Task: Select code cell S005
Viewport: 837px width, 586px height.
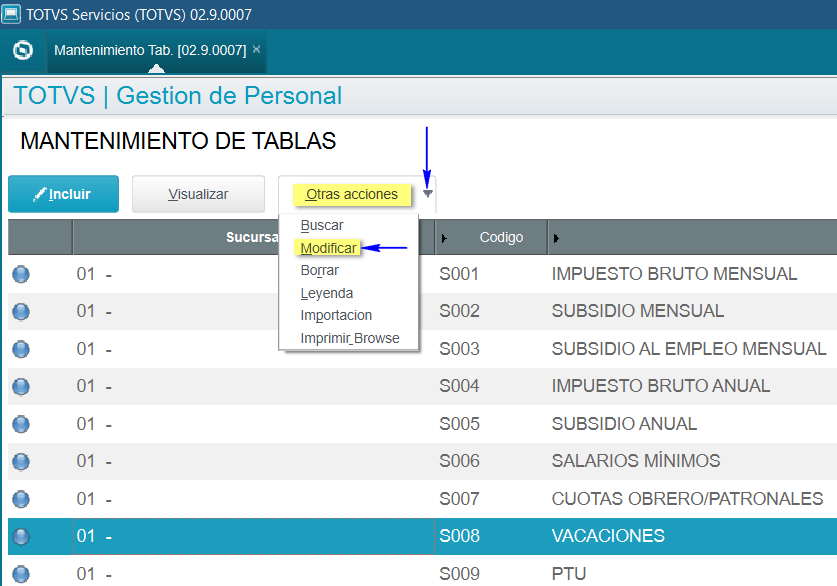Action: [x=459, y=424]
